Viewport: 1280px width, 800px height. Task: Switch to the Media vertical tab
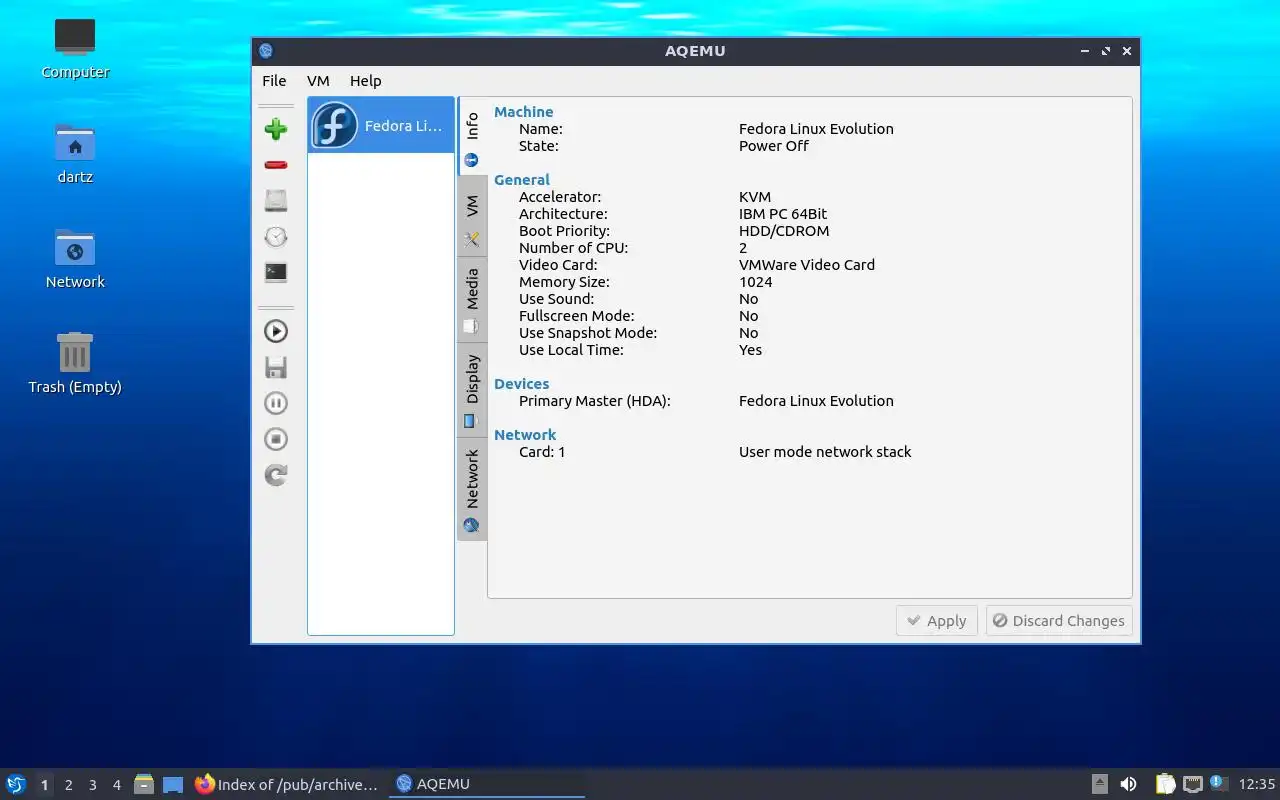tap(472, 299)
